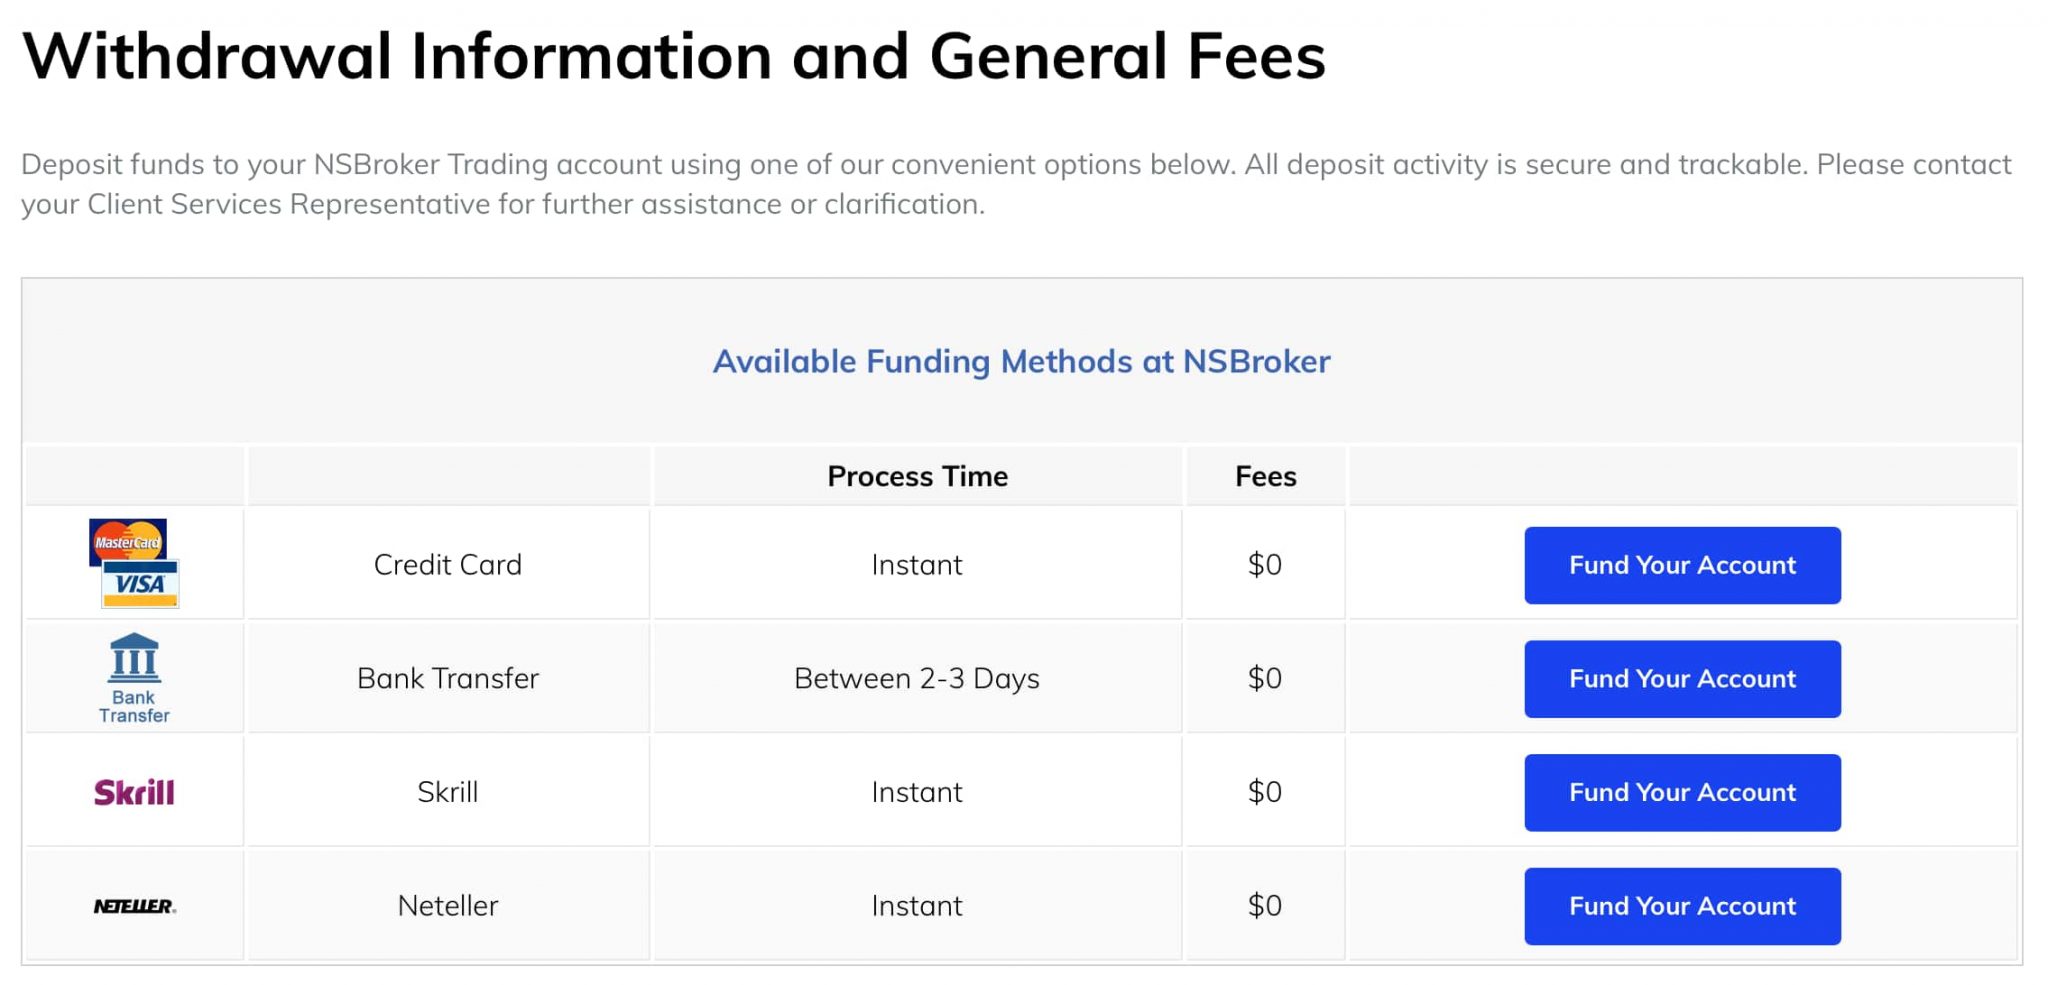Click the MasterCard logo icon

tap(127, 540)
